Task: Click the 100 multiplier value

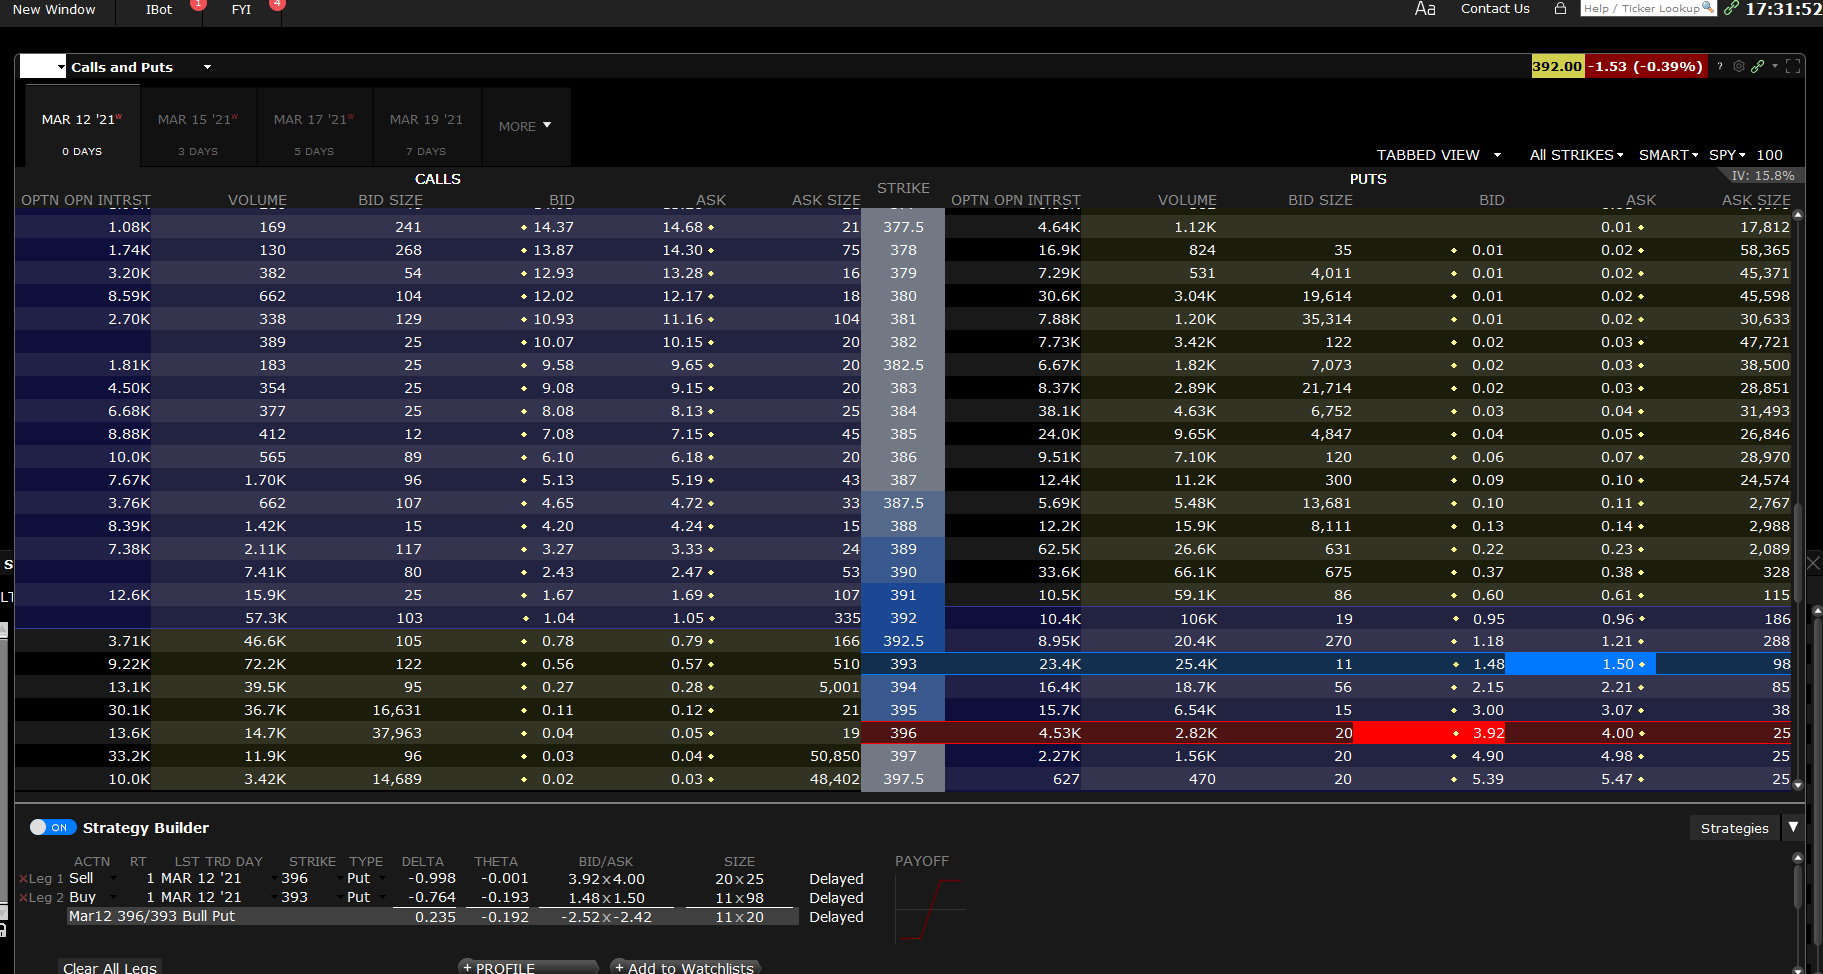Action: (1770, 155)
